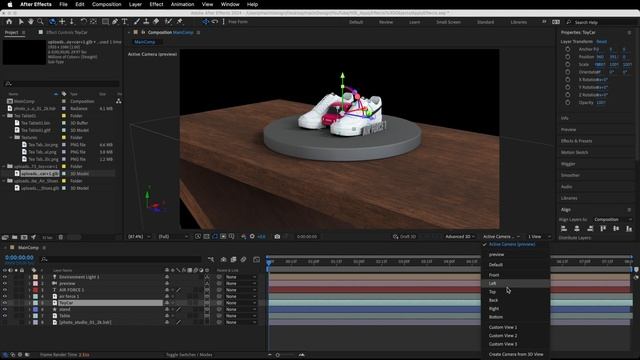Screen dimensions: 640x360
Task: Select the Rotation tool
Action: pyautogui.click(x=83, y=22)
